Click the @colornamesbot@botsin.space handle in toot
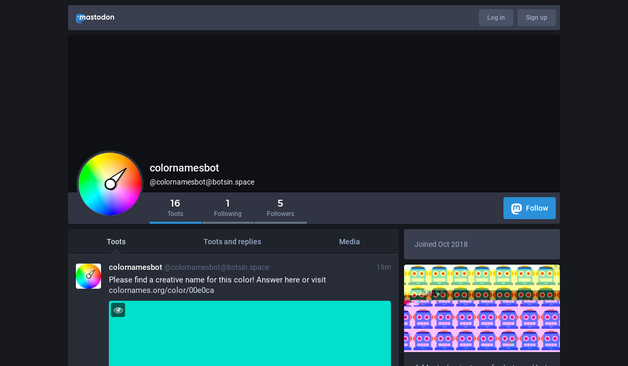The width and height of the screenshot is (628, 366). click(x=217, y=267)
